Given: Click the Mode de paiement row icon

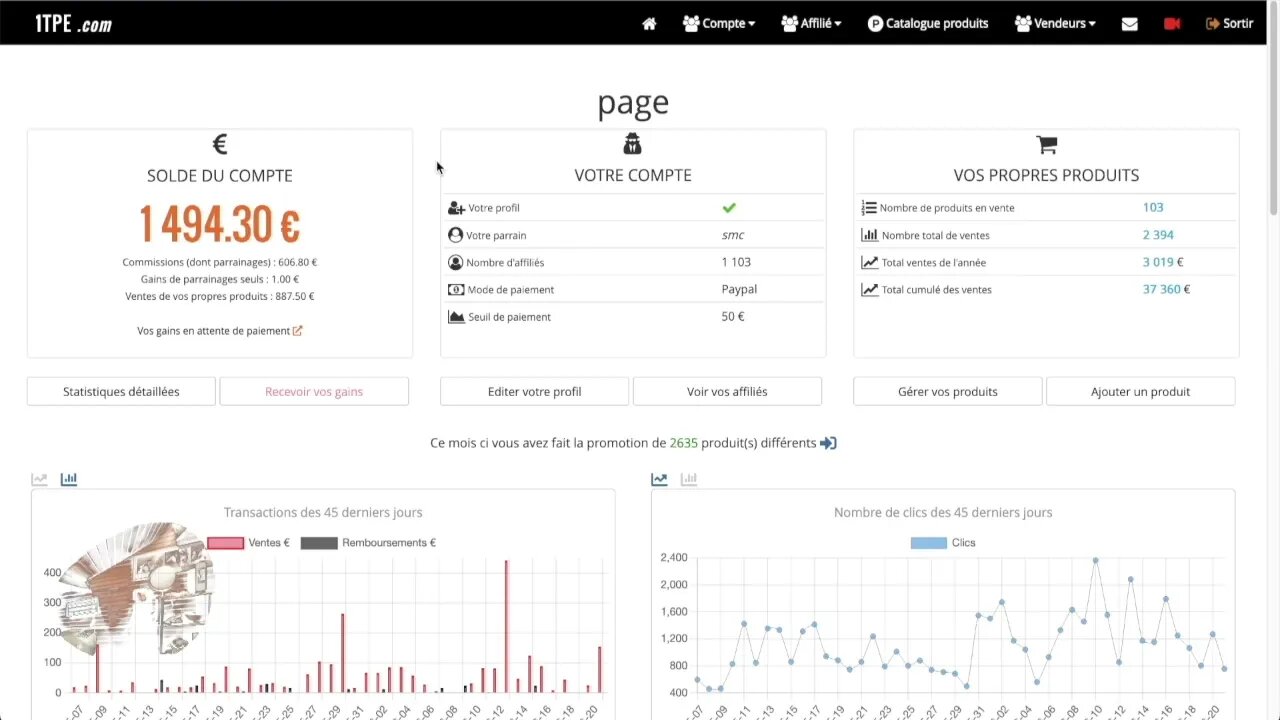Looking at the screenshot, I should coord(456,289).
